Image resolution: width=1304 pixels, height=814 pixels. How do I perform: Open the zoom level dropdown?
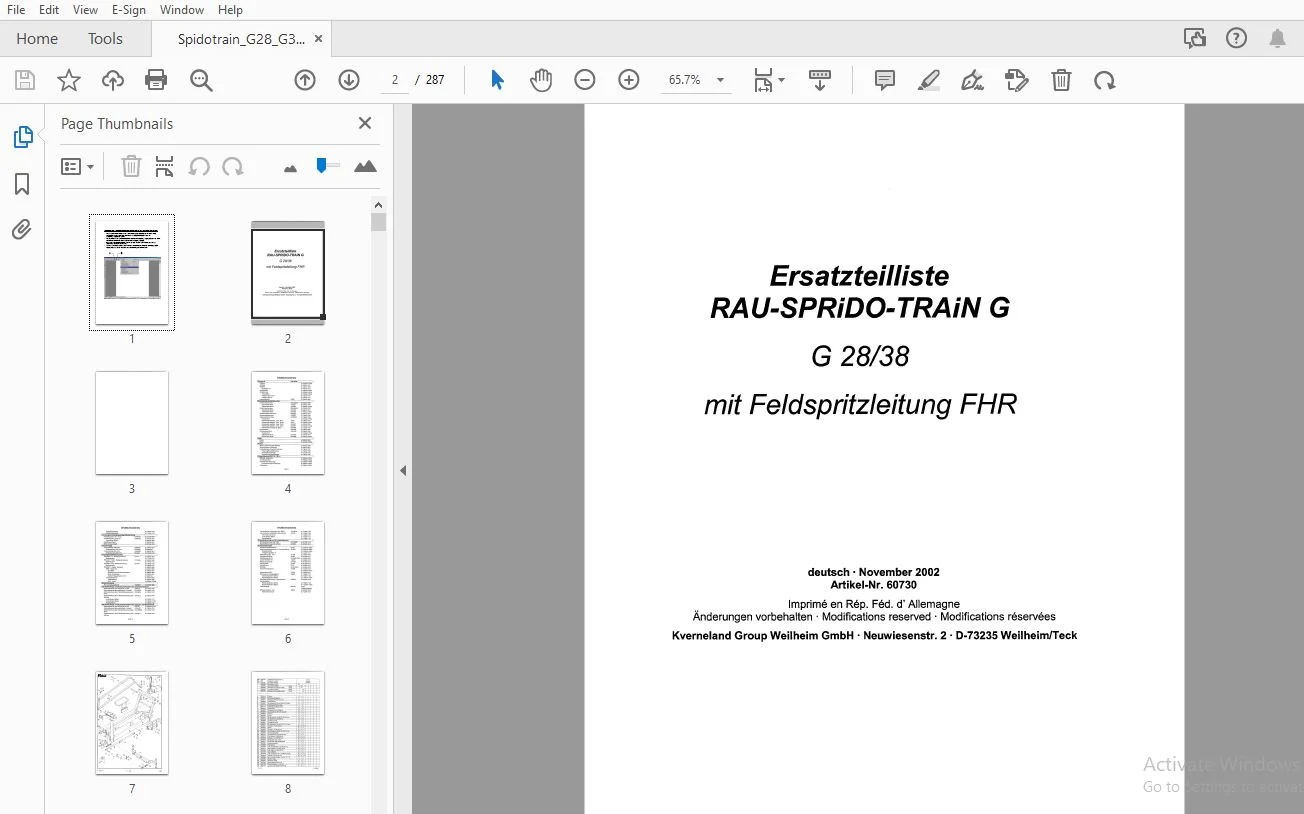tap(721, 80)
